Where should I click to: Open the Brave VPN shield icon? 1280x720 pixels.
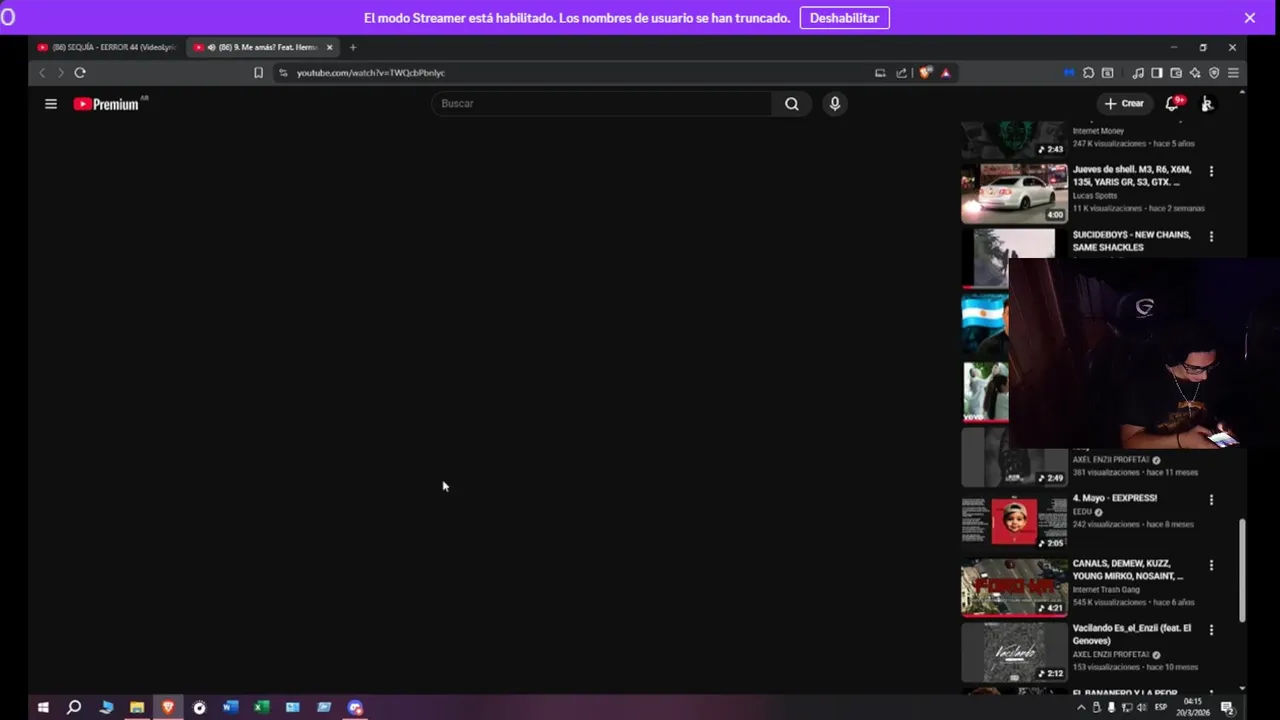click(x=1214, y=72)
